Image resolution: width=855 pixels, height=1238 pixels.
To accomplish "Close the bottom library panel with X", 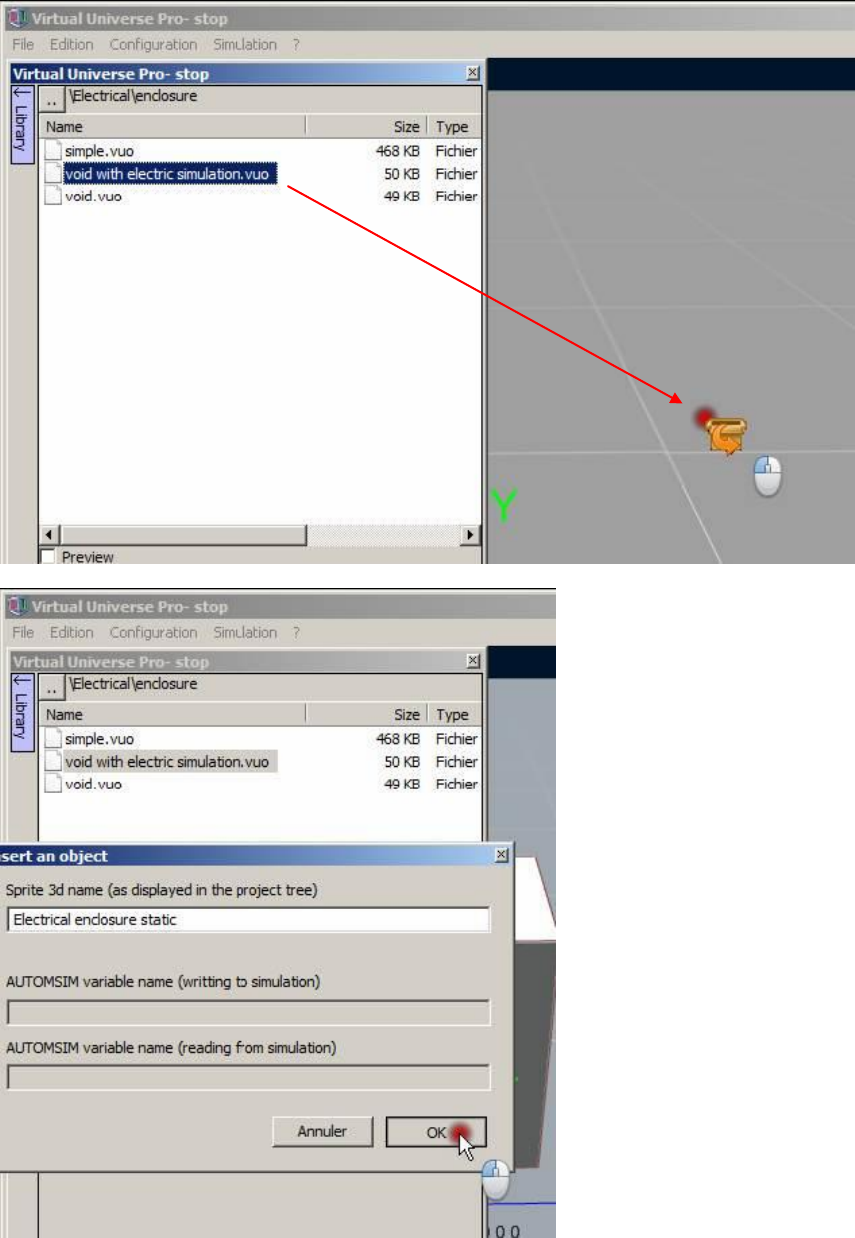I will pos(473,662).
